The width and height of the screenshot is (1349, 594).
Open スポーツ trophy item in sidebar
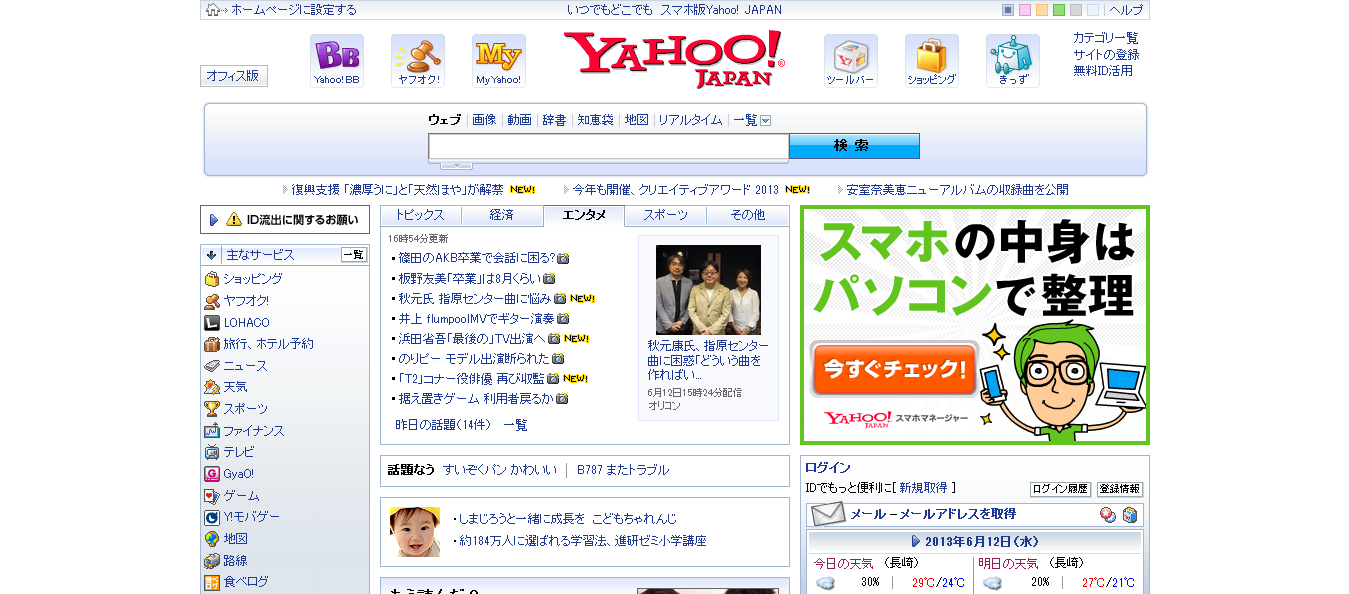tap(236, 409)
